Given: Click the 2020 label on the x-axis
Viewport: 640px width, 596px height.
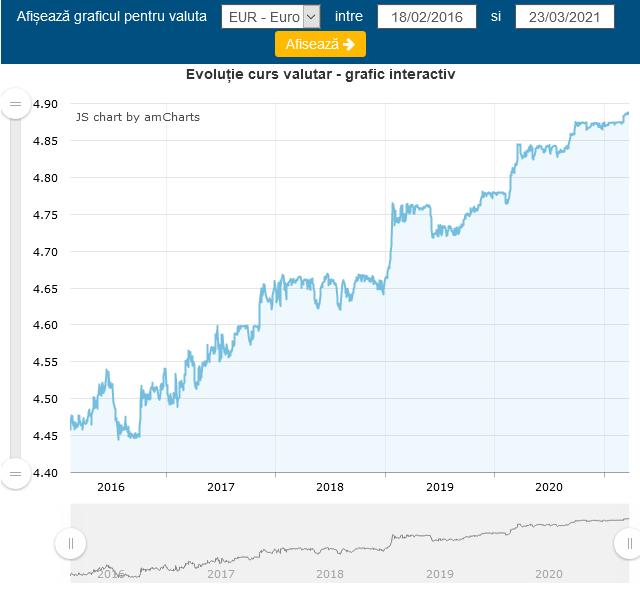Looking at the screenshot, I should [549, 487].
